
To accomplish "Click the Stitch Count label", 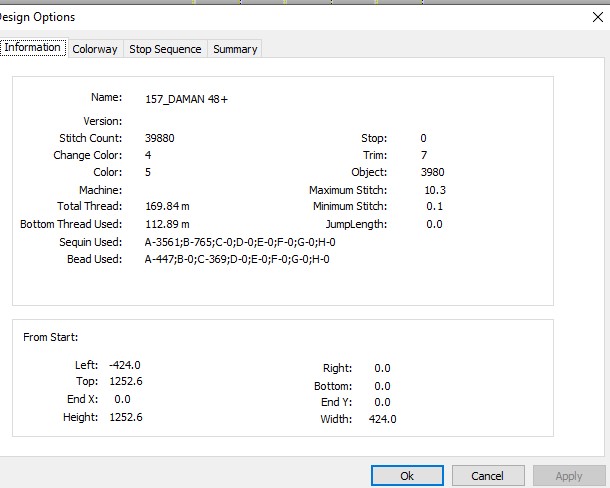I will 90,138.
